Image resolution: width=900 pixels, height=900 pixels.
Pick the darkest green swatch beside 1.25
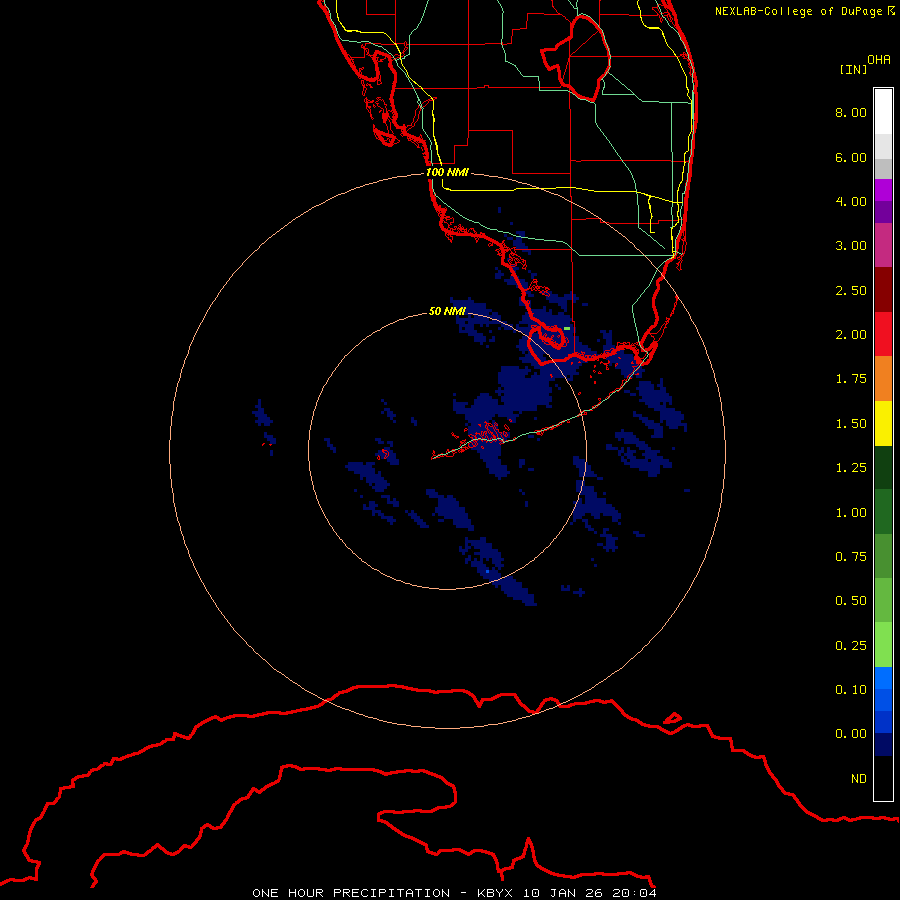(883, 467)
